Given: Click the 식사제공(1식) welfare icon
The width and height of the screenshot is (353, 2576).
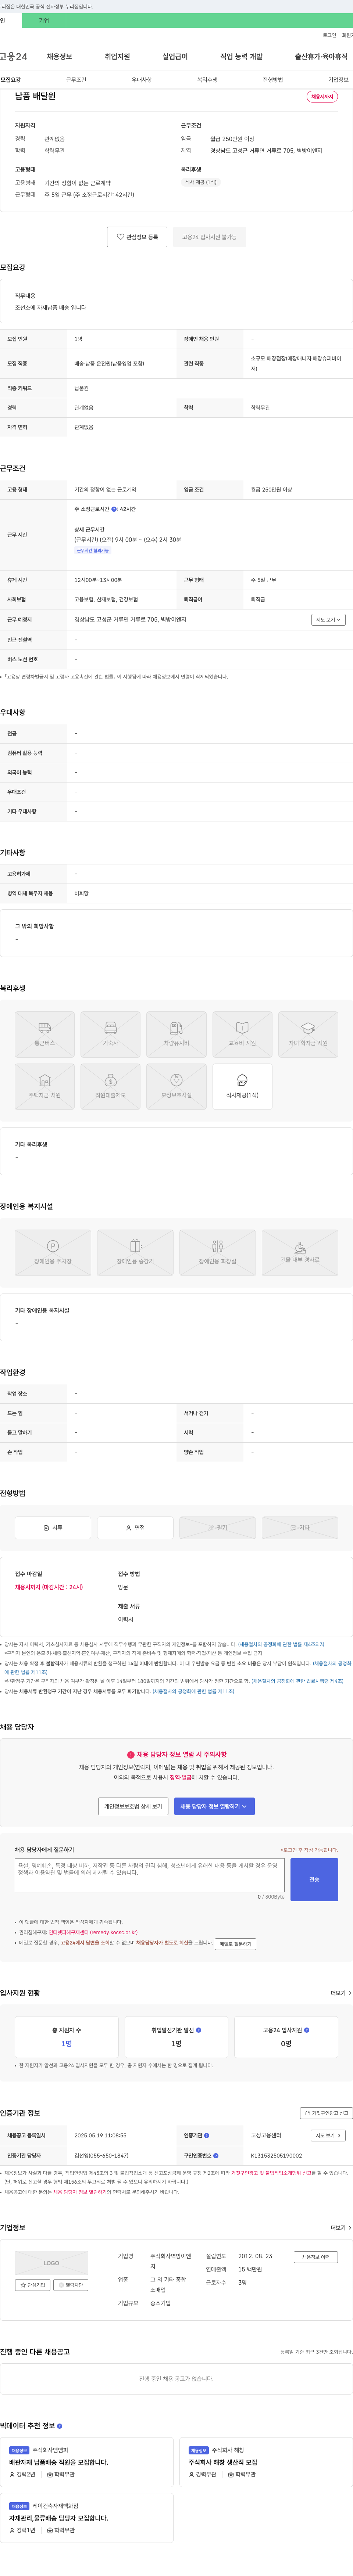Looking at the screenshot, I should [x=242, y=1086].
